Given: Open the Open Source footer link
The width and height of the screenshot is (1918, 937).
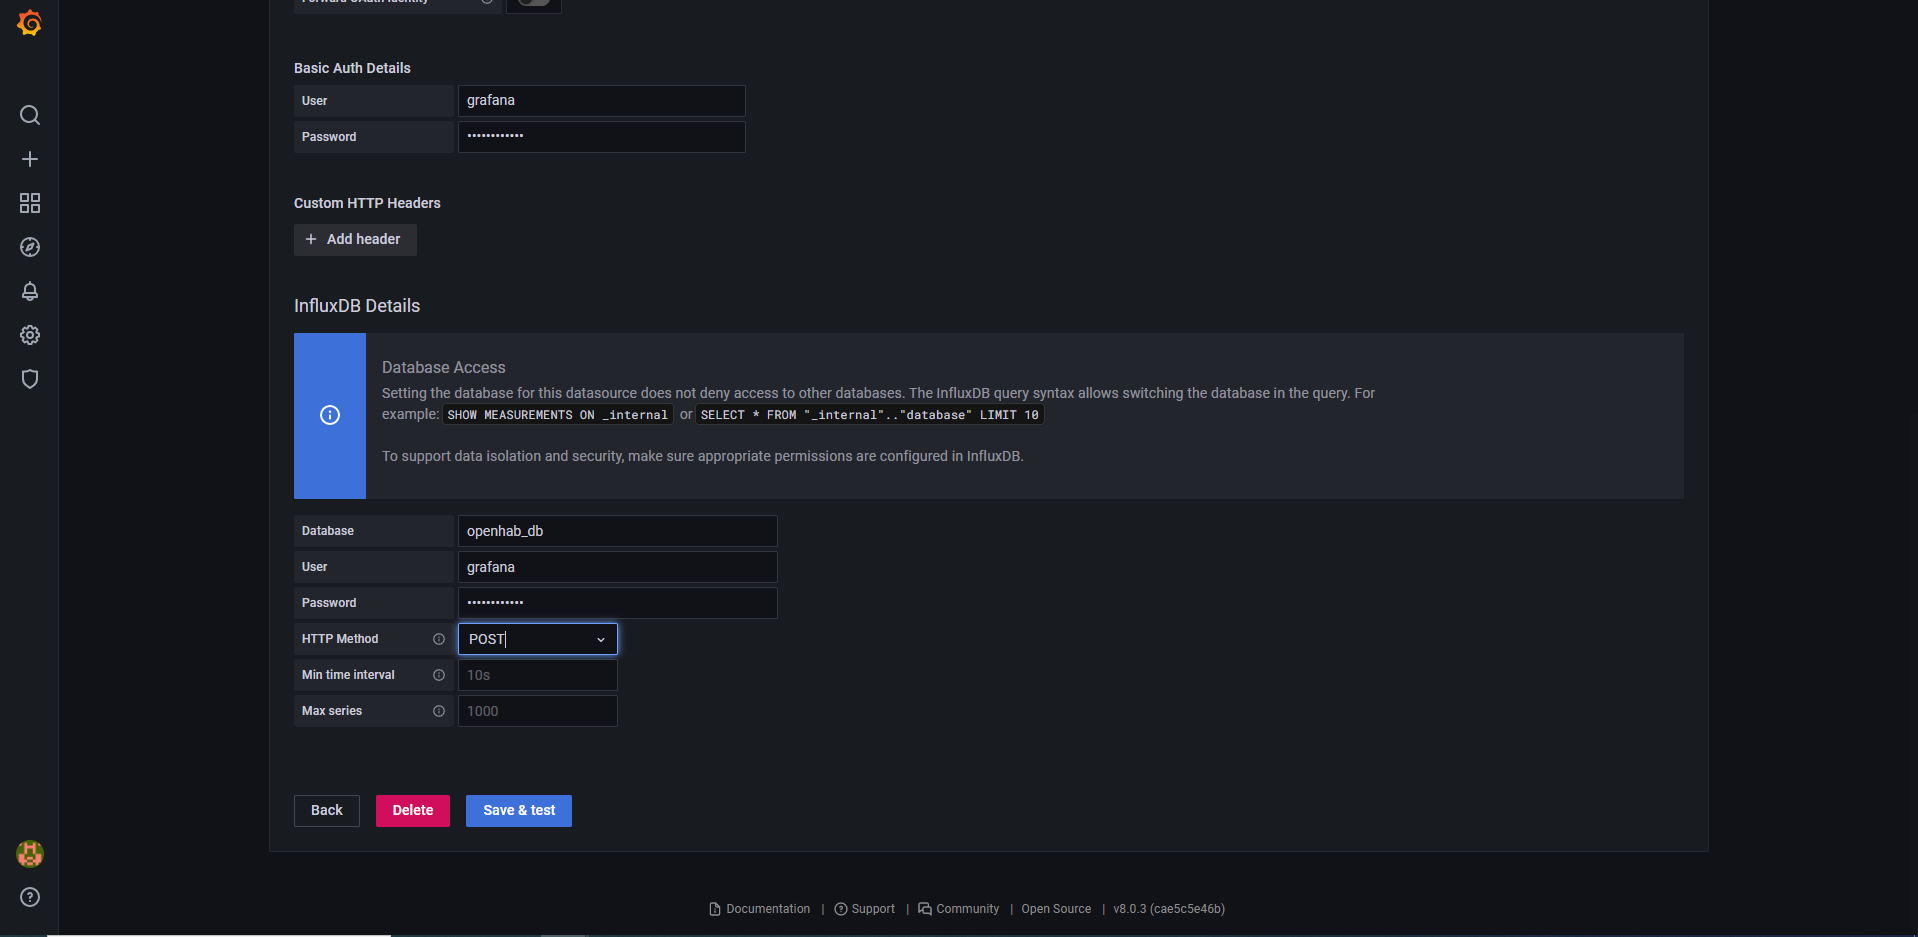Looking at the screenshot, I should click(1056, 909).
